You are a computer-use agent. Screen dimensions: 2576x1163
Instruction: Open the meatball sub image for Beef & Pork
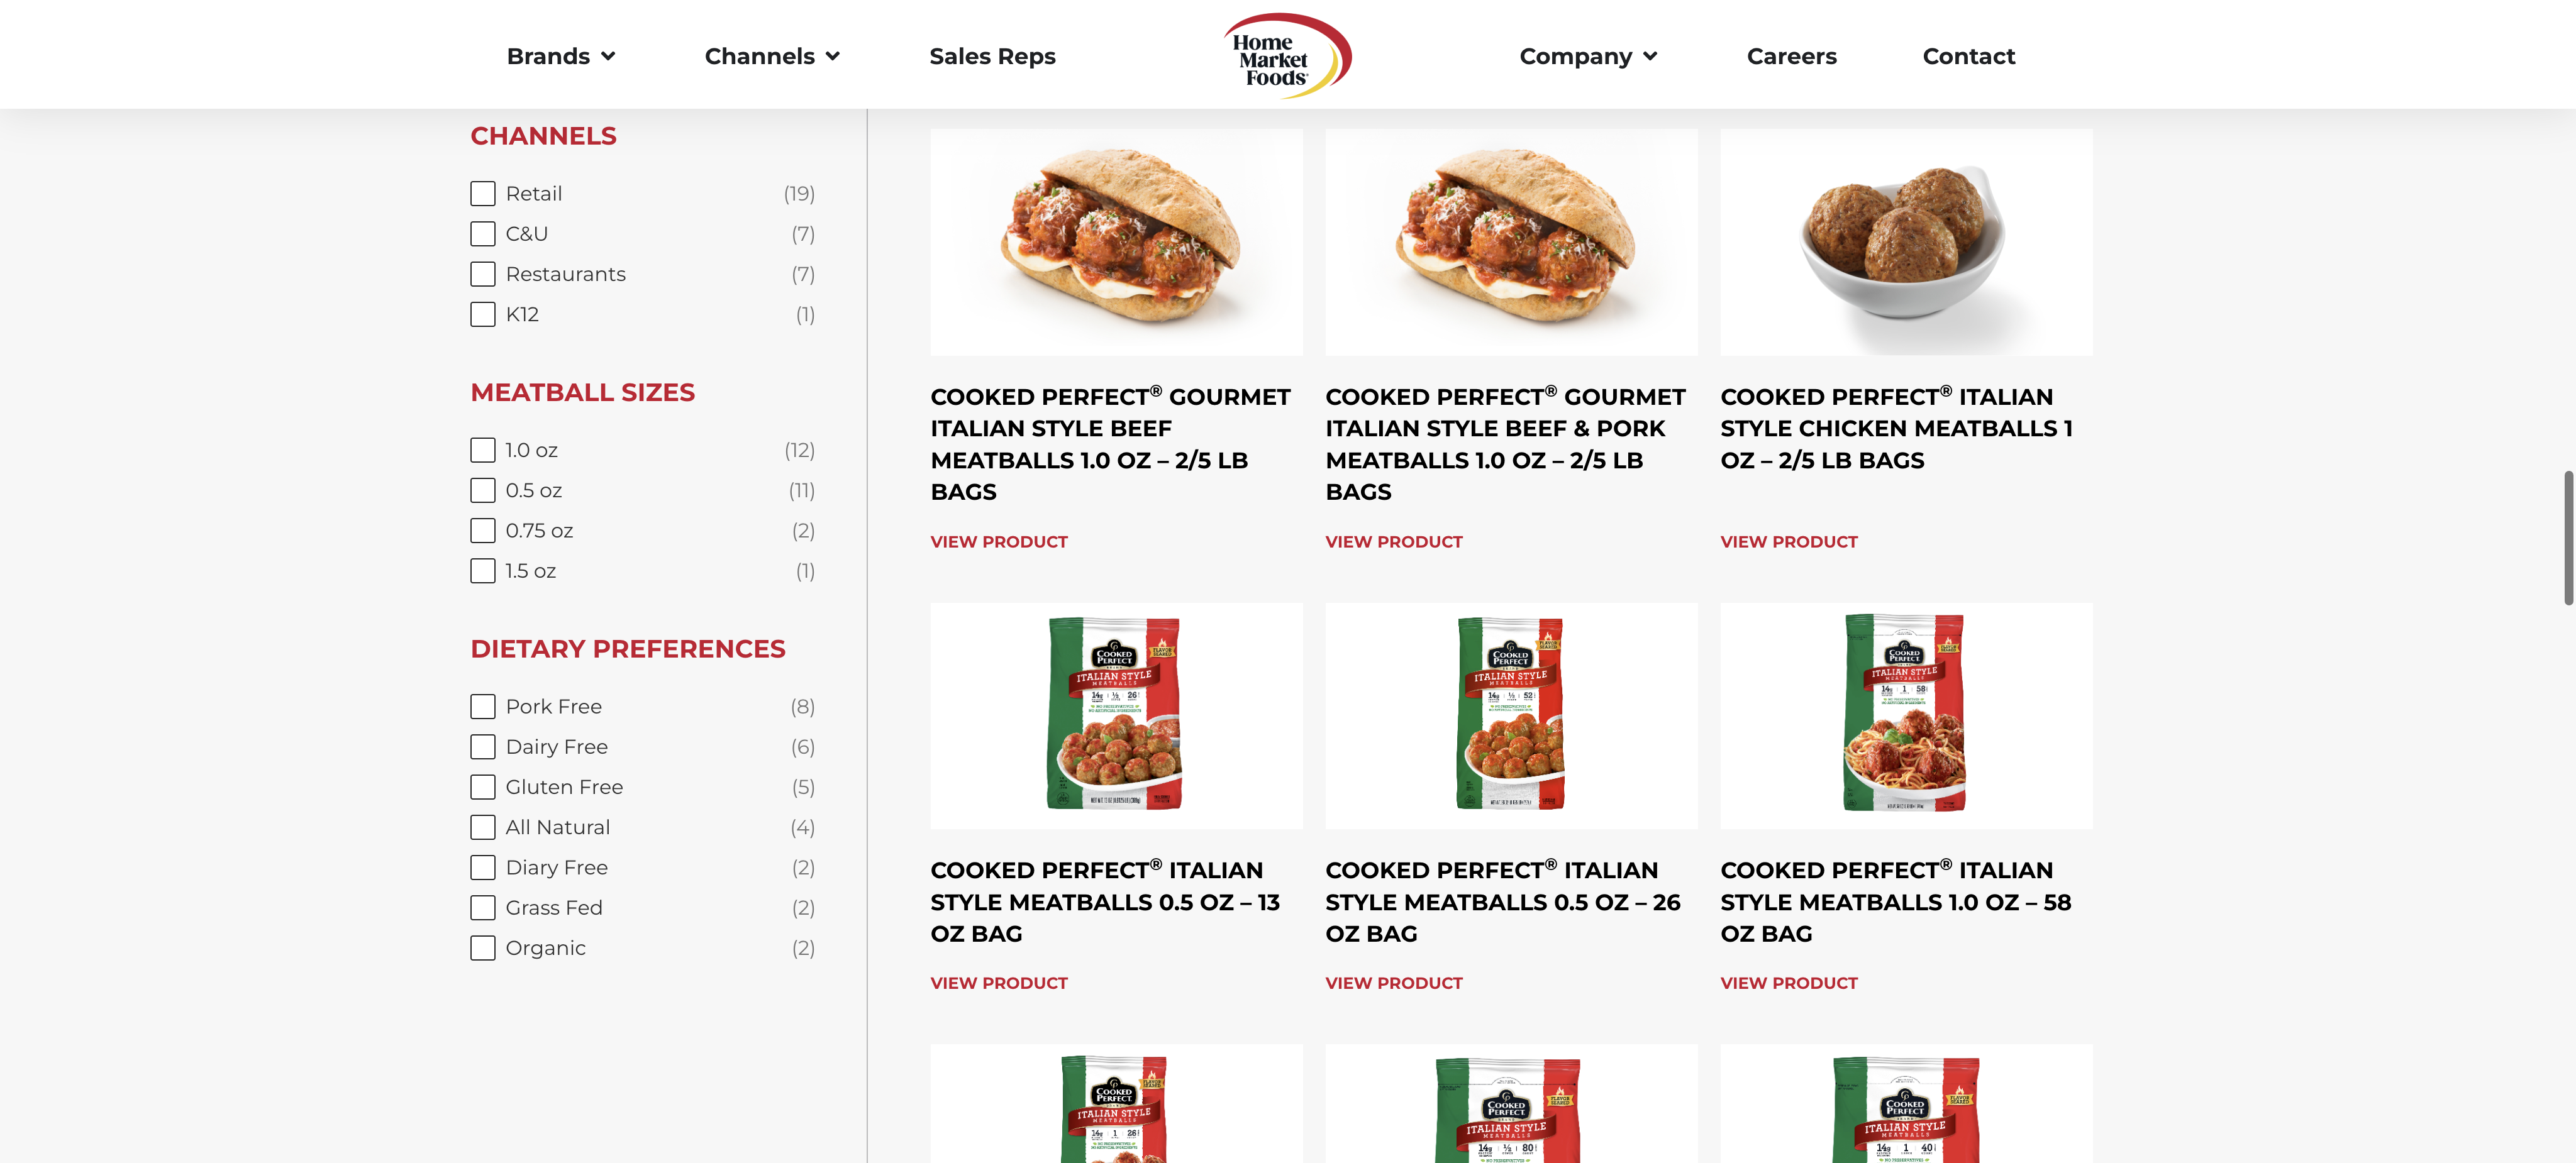1511,242
